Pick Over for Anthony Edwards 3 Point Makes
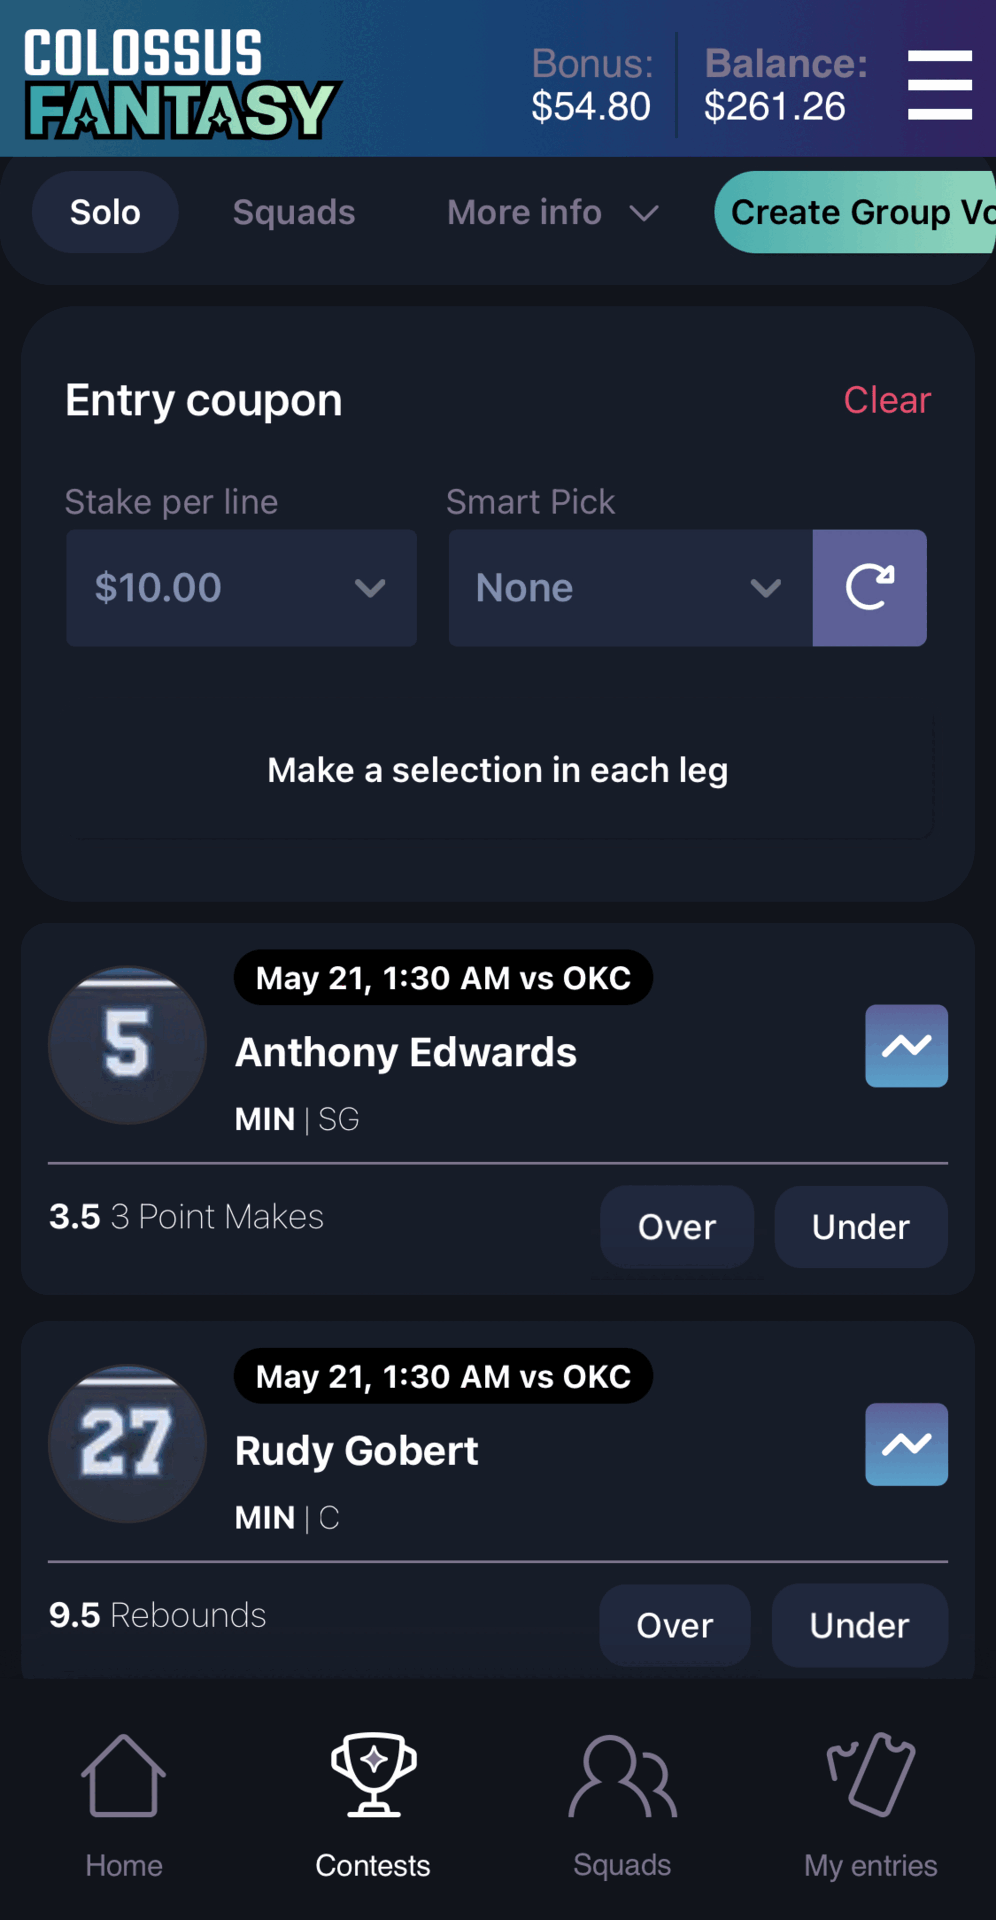The image size is (996, 1920). [x=676, y=1227]
